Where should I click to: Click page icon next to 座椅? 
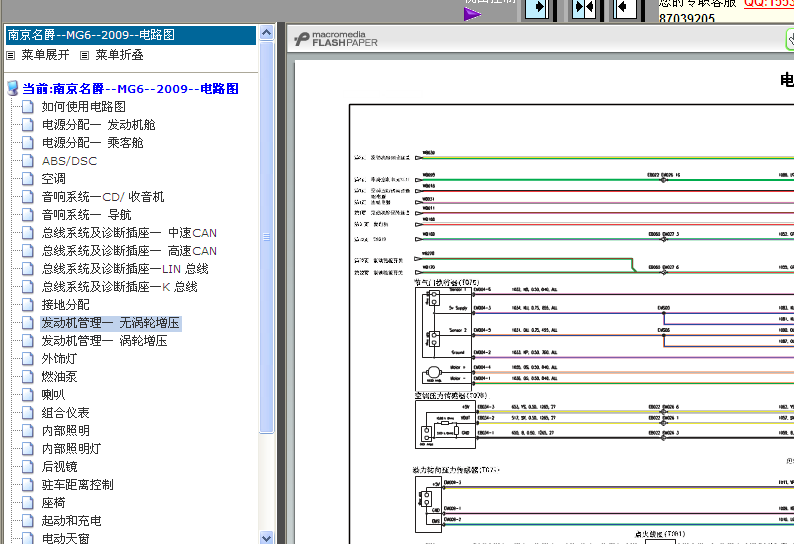28,502
